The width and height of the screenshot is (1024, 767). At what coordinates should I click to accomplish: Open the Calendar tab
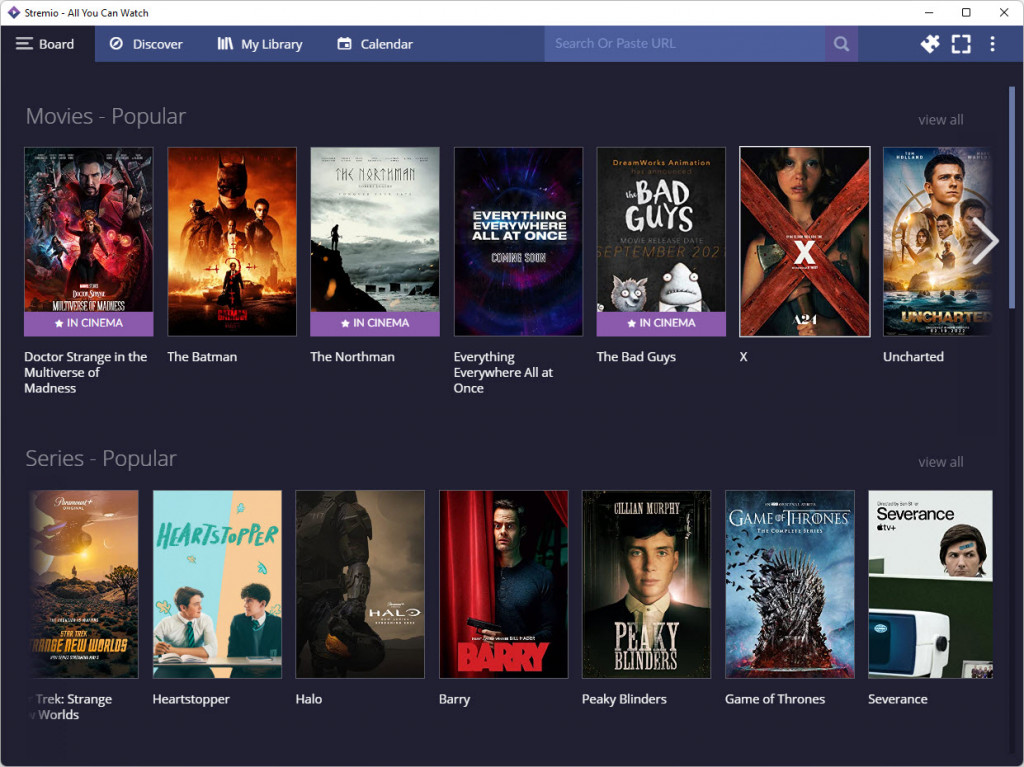coord(375,44)
